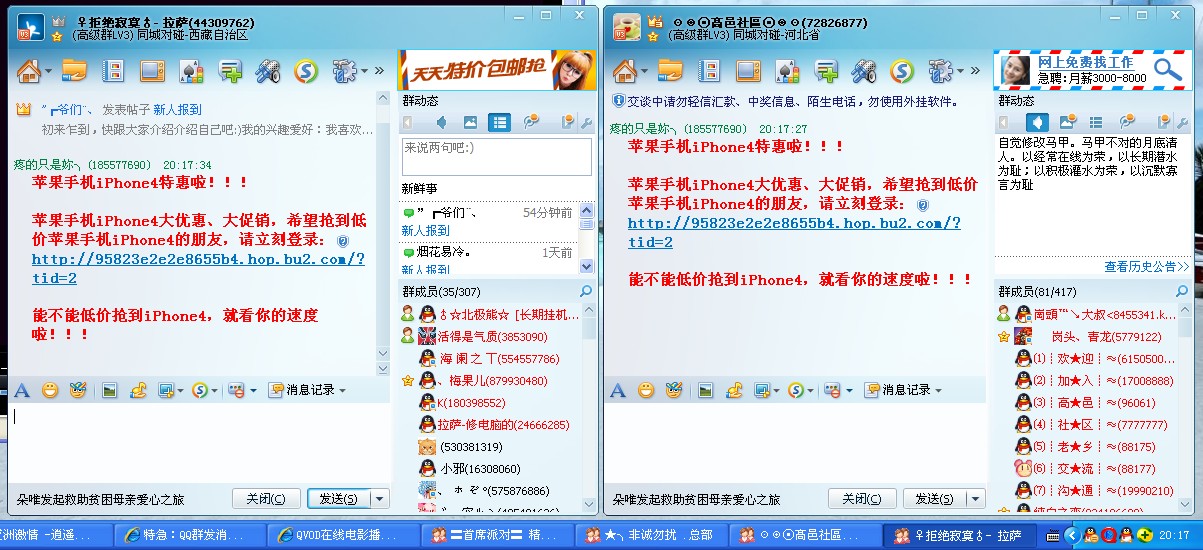The height and width of the screenshot is (550, 1203).
Task: Click the green plus chat icon in right window
Action: coord(826,71)
